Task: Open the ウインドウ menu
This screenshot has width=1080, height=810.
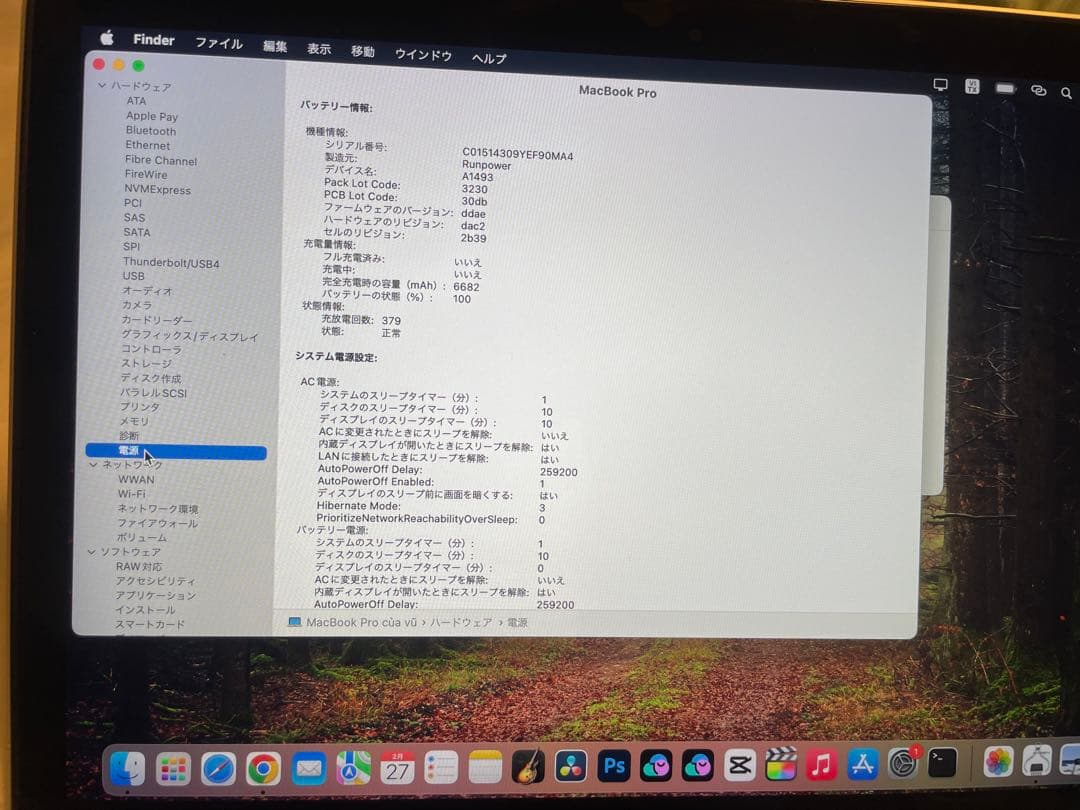Action: coord(423,55)
